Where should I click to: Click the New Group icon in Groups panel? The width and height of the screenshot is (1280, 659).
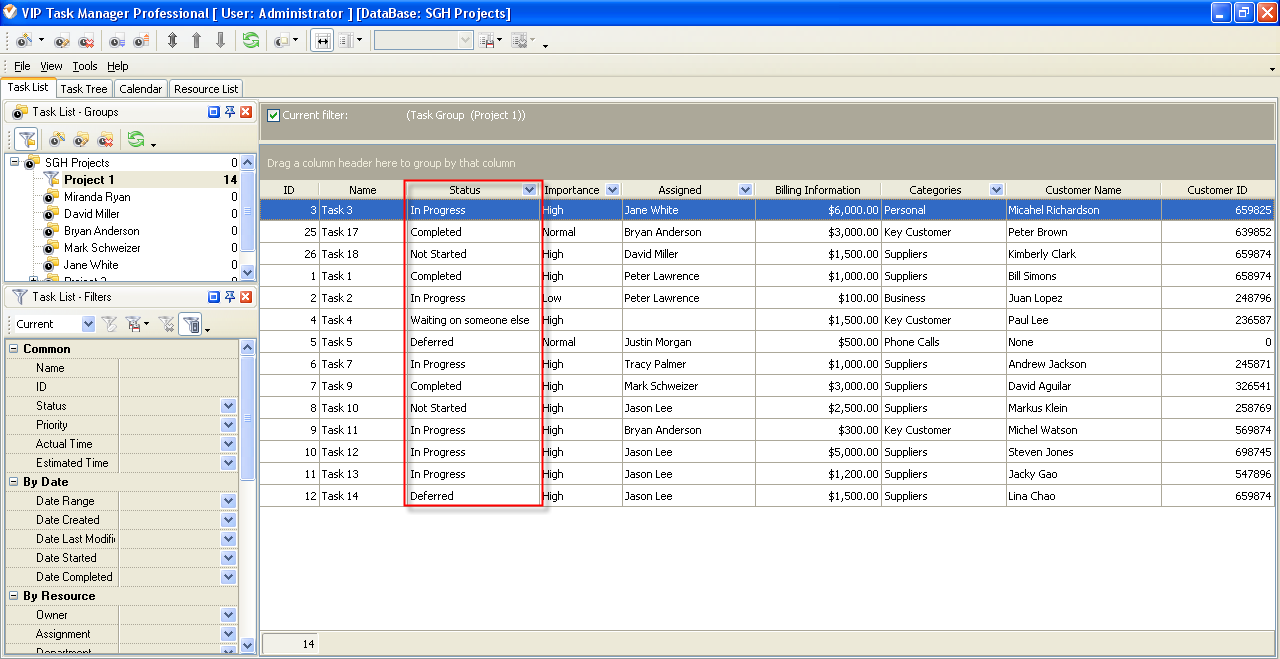point(58,140)
